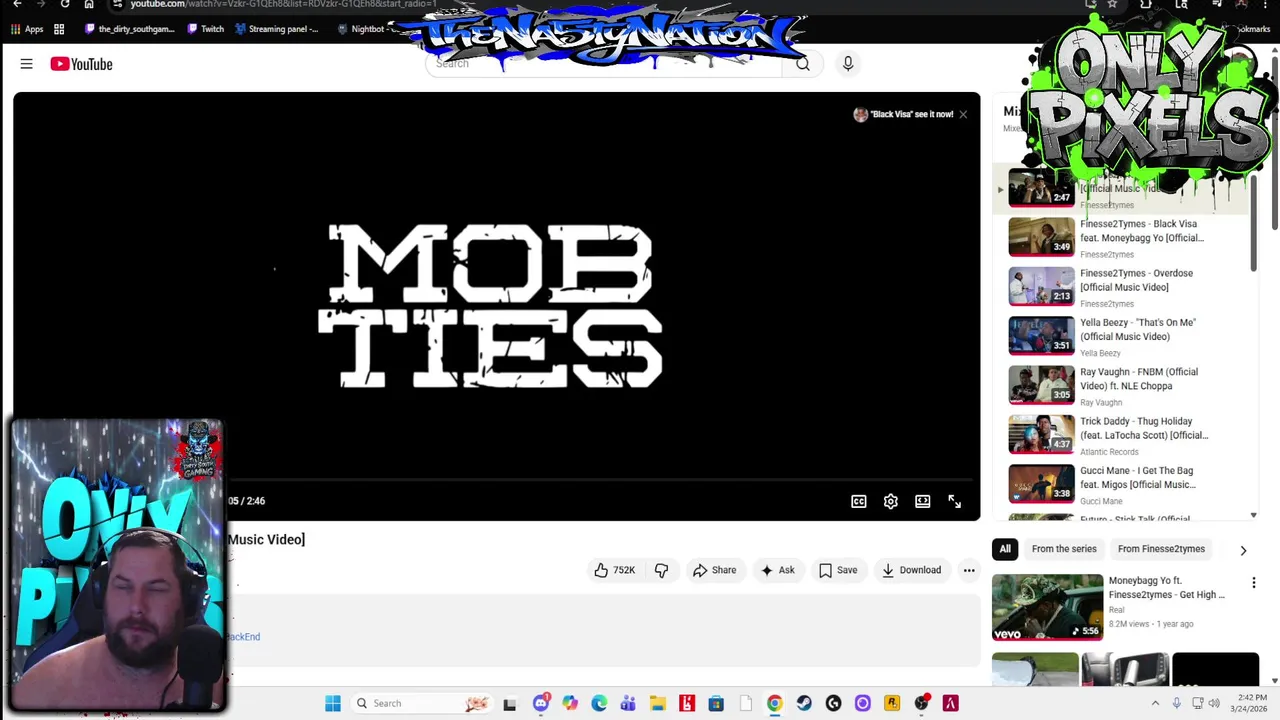This screenshot has width=1280, height=720.
Task: Click the browser address bar URL
Action: (x=283, y=4)
